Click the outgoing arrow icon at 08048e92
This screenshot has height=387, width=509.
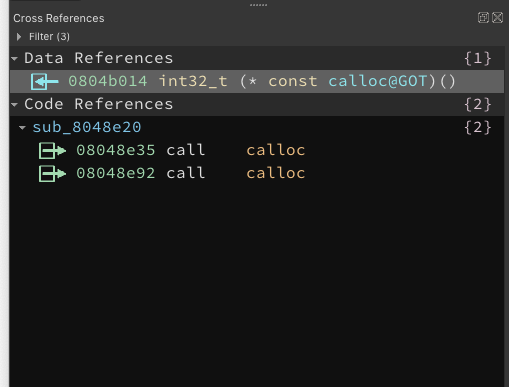coord(52,174)
